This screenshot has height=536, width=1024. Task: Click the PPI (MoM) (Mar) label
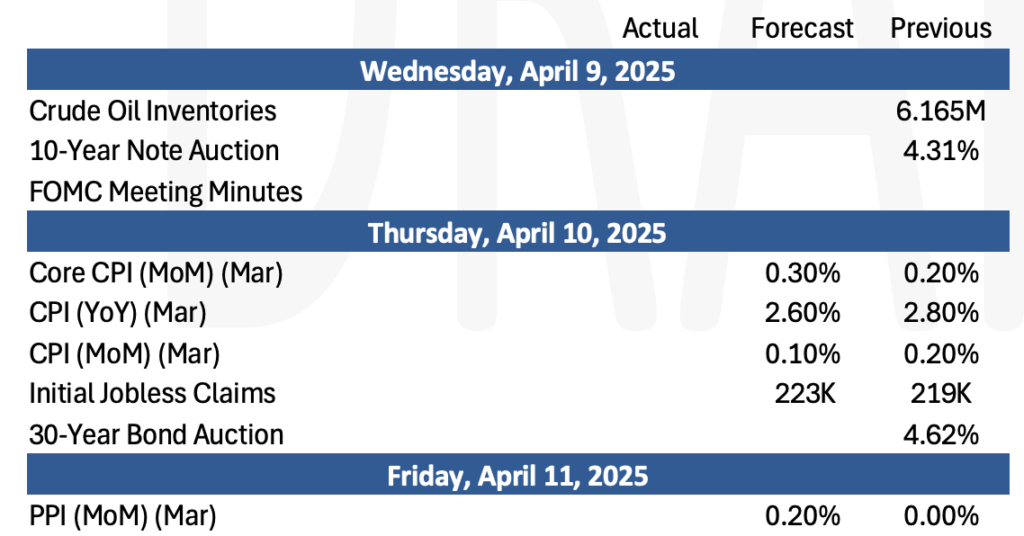tap(123, 516)
